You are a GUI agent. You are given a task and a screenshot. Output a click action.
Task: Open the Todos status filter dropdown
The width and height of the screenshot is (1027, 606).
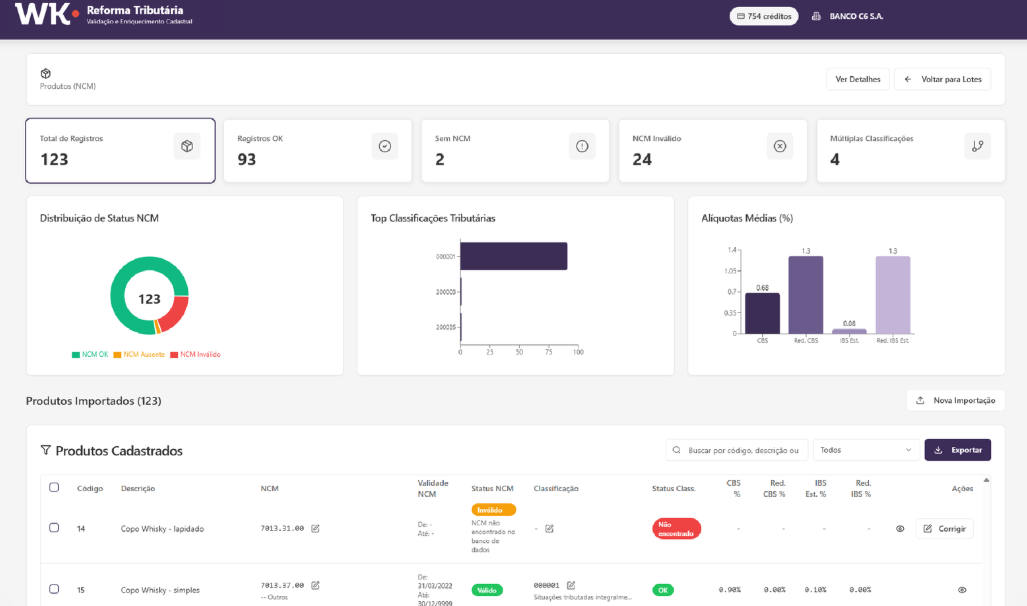pyautogui.click(x=866, y=450)
